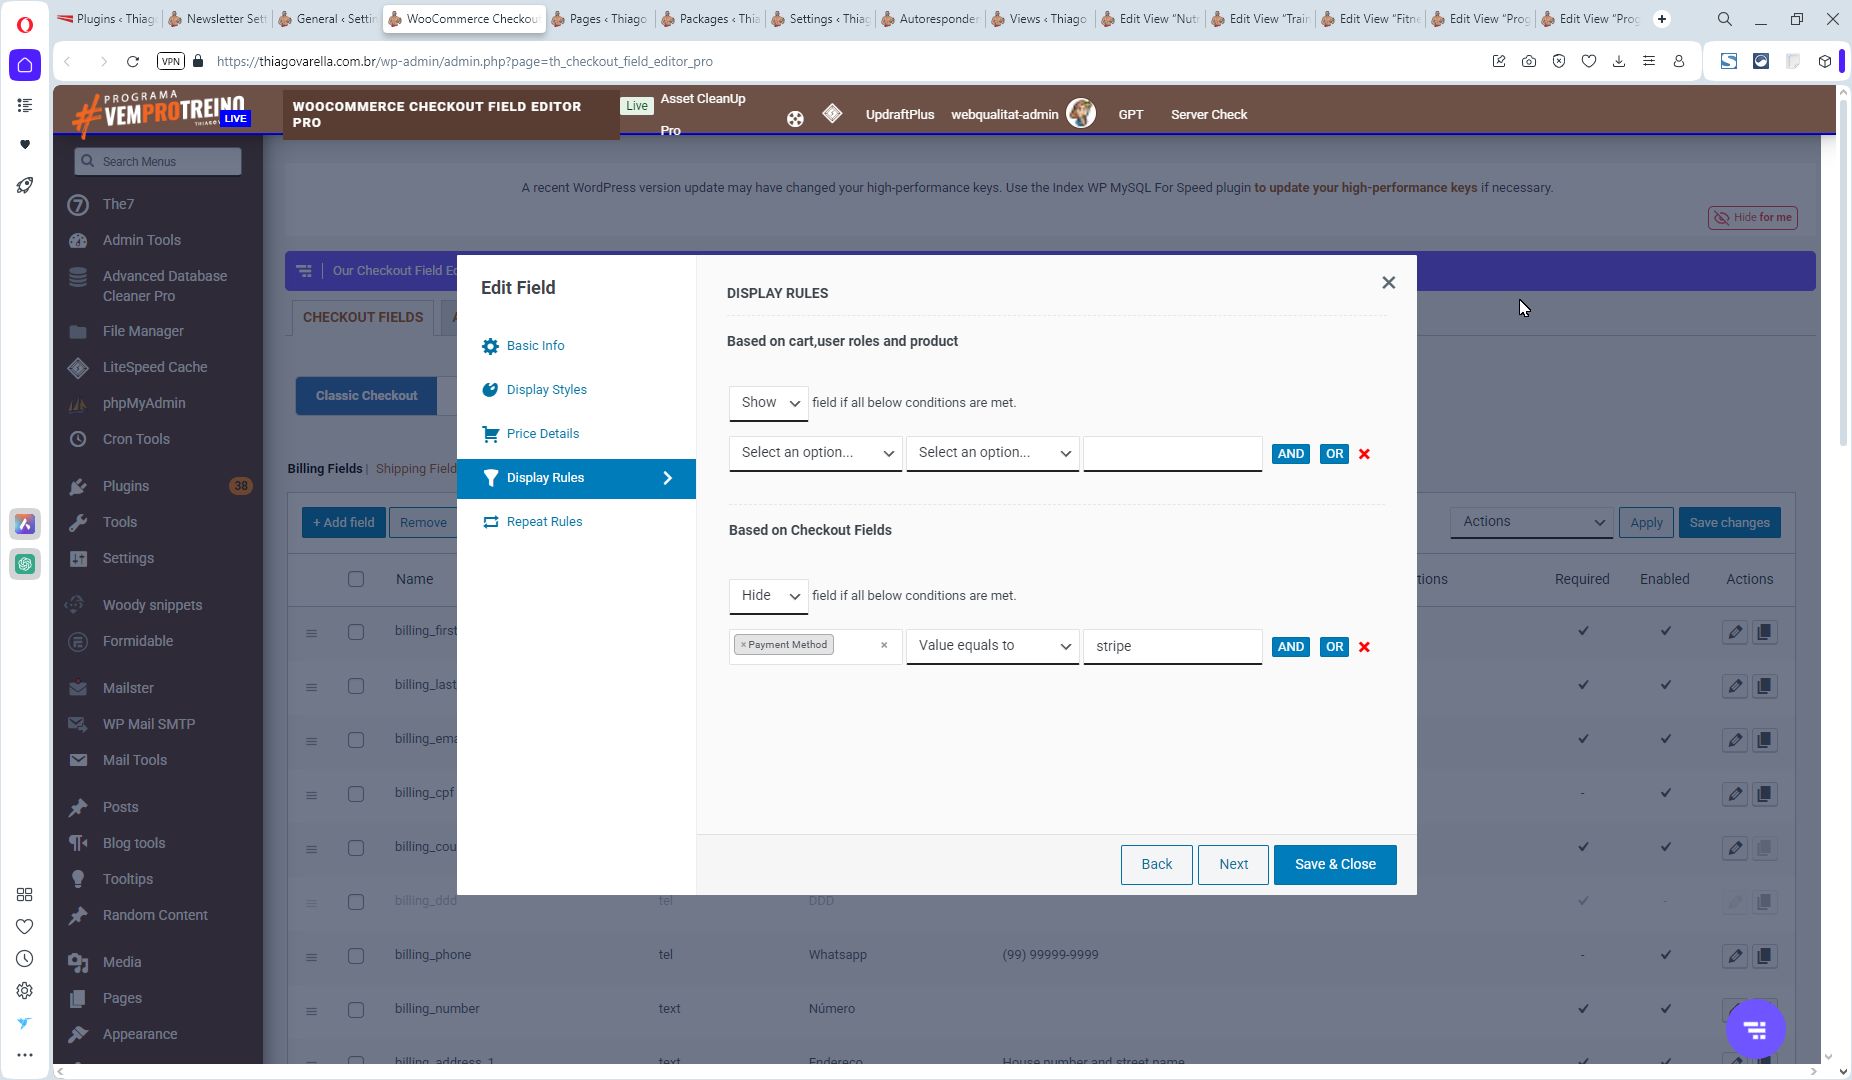Click the Search Menus field

158,162
